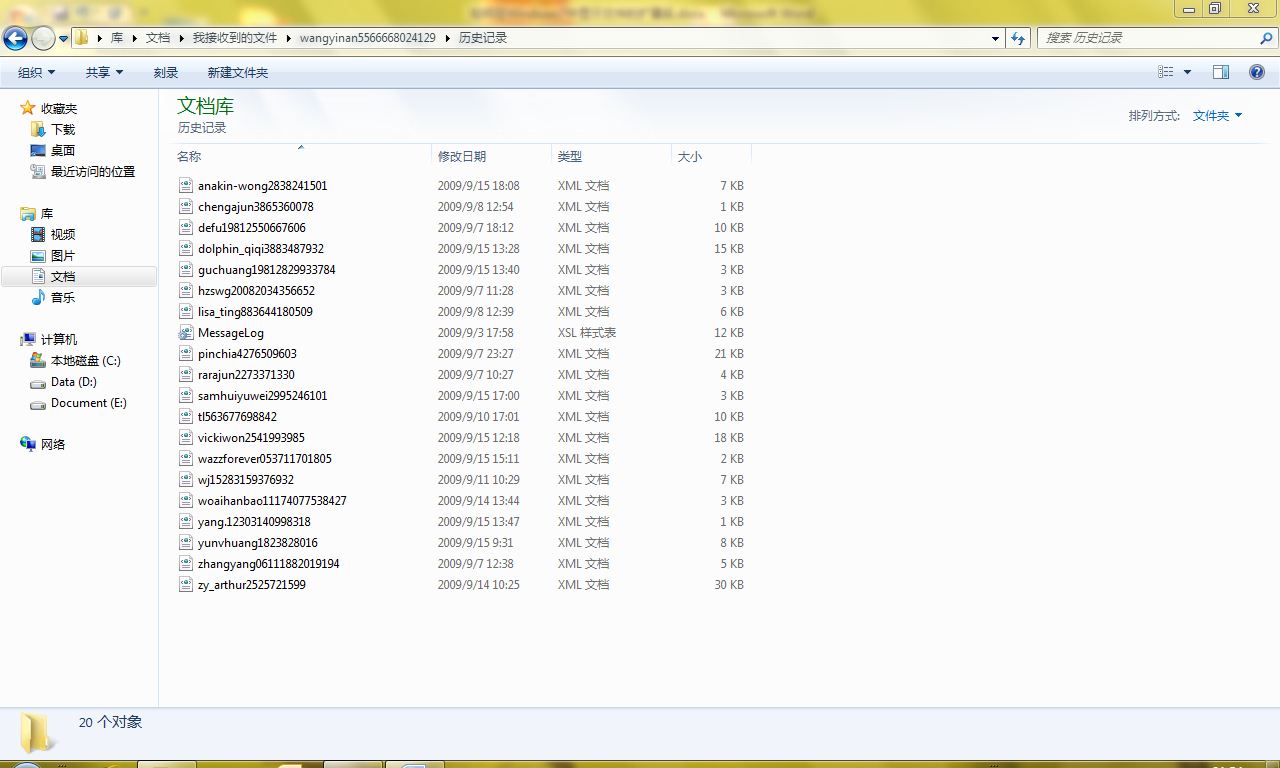The width and height of the screenshot is (1280, 768).
Task: Open the Help question mark icon
Action: [1257, 72]
